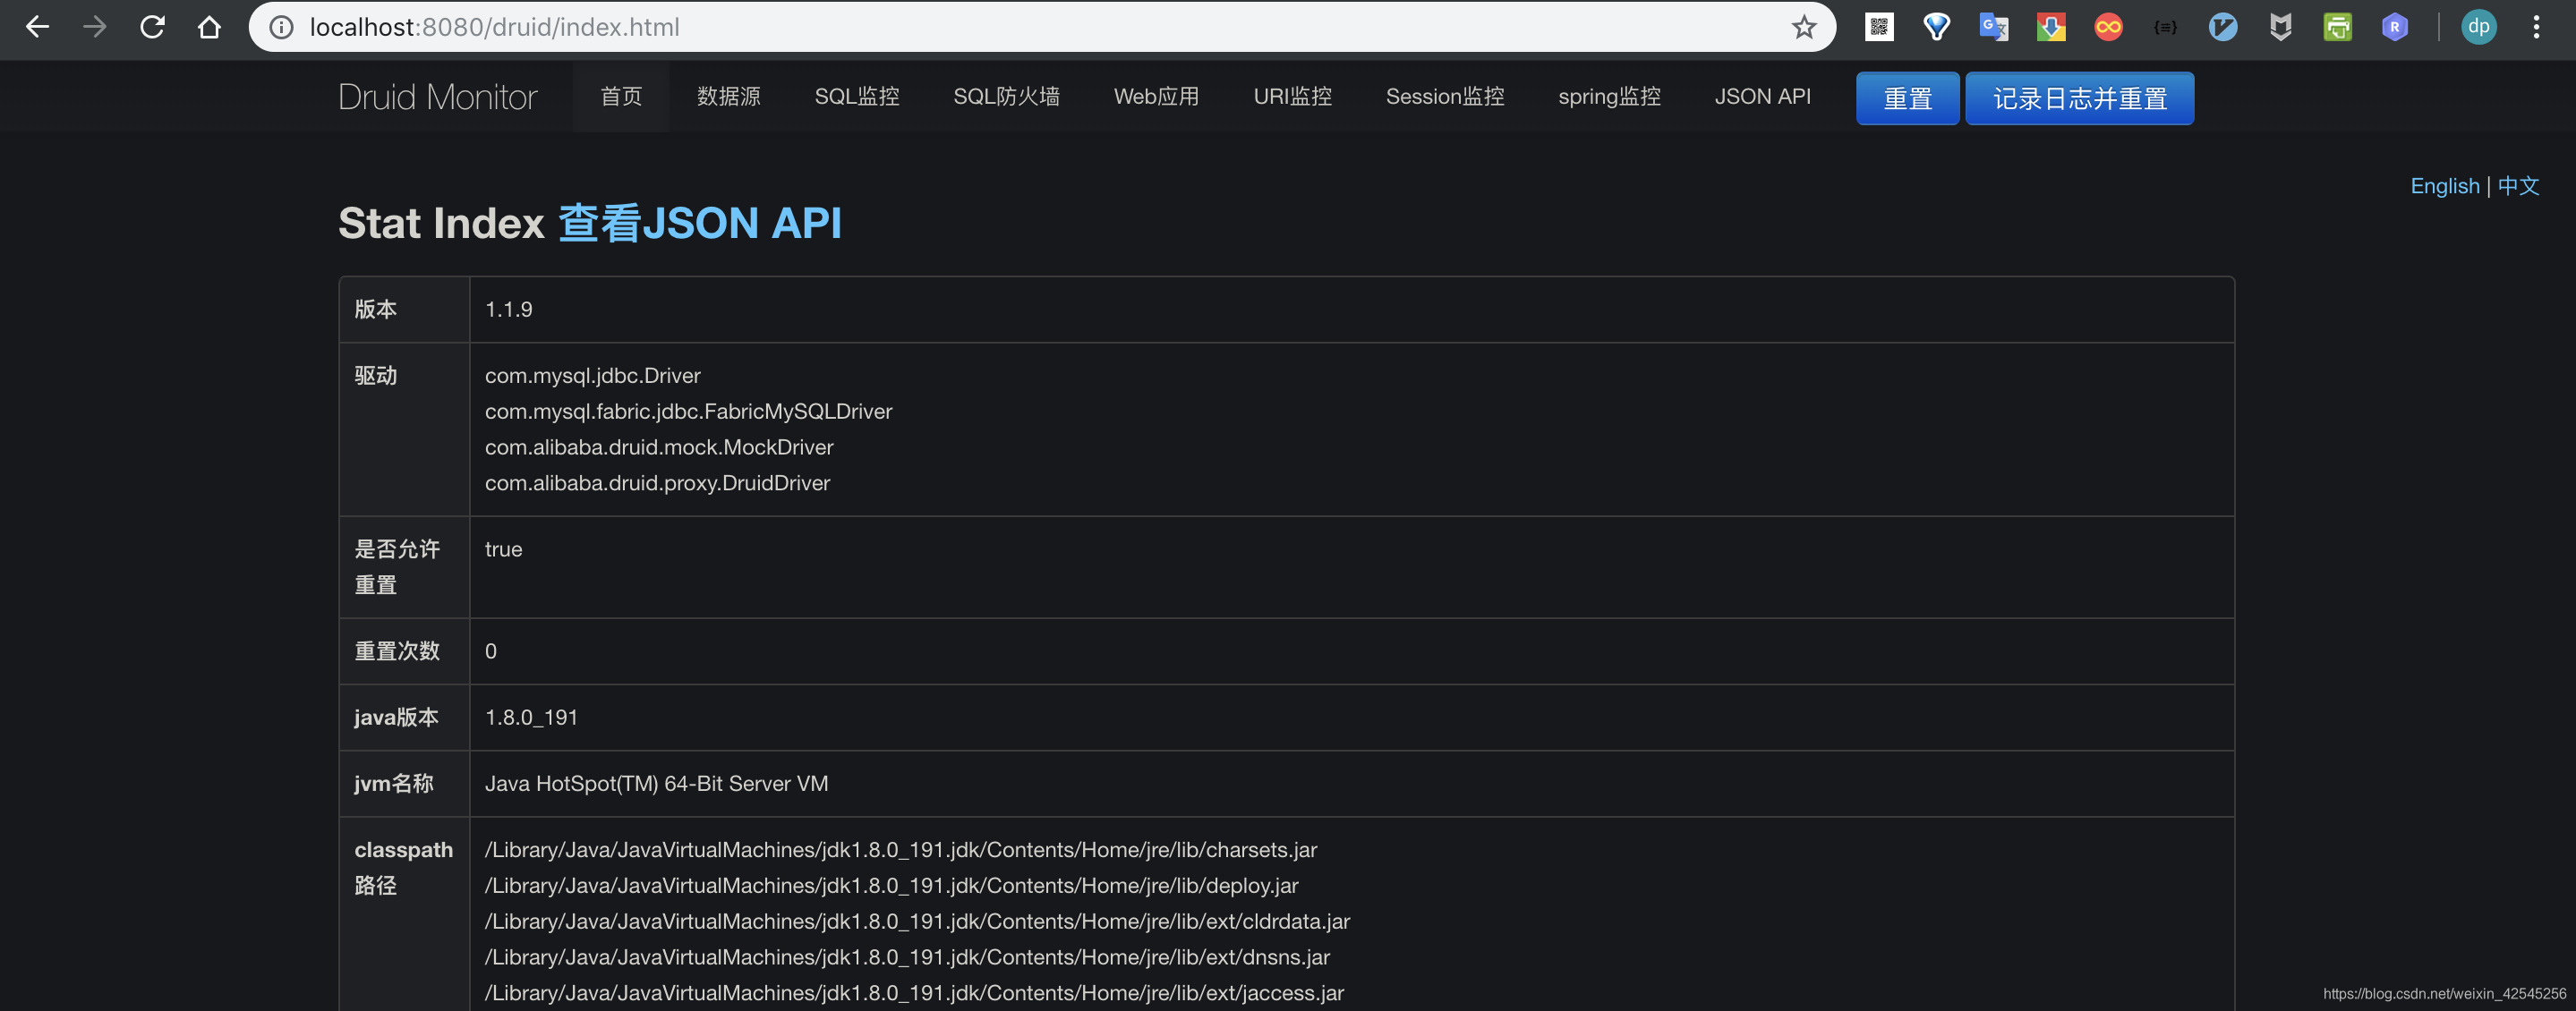This screenshot has height=1011, width=2576.
Task: Click the Druid Monitor brand title
Action: pos(437,97)
